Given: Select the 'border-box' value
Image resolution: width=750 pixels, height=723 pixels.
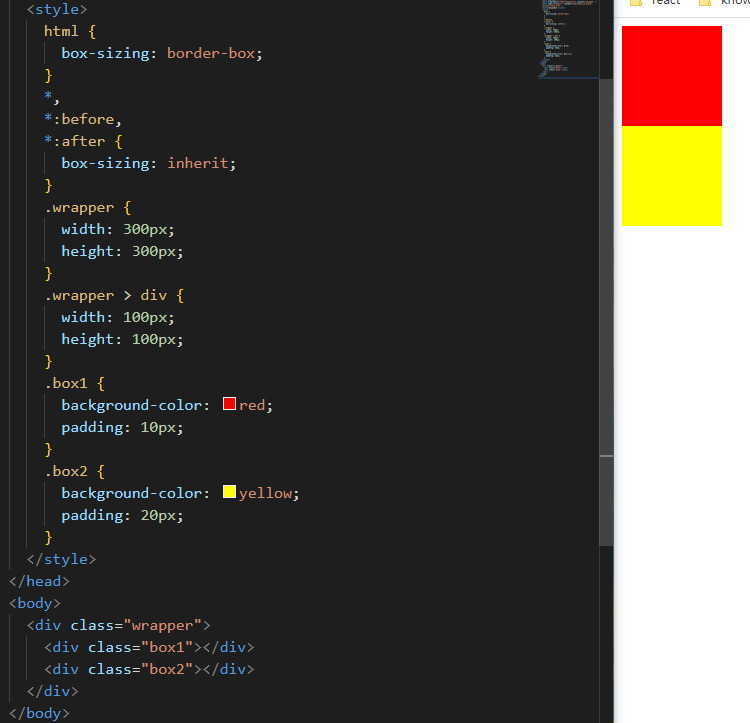Looking at the screenshot, I should tap(210, 54).
